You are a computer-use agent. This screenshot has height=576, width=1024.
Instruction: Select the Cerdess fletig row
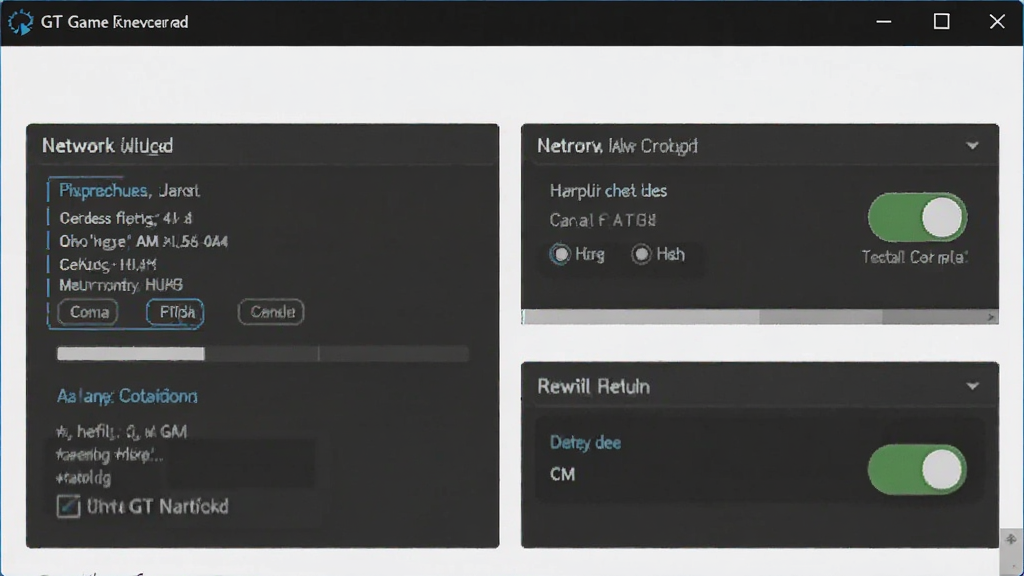[x=126, y=218]
